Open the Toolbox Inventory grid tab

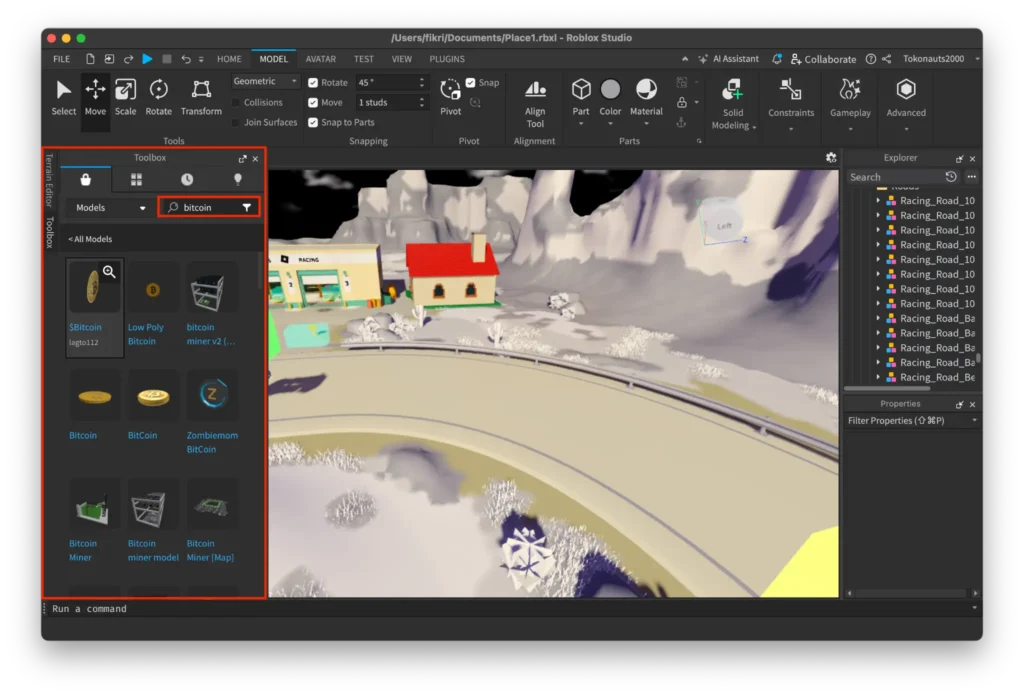point(136,180)
